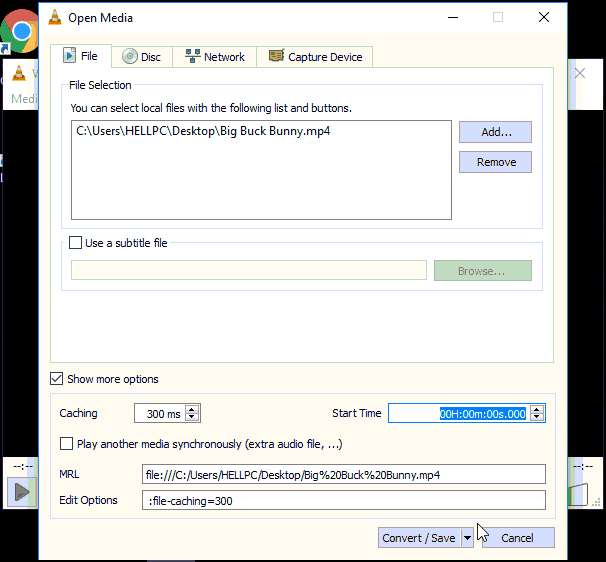Click Play button in VLC main window
This screenshot has height=562, width=606.
(x=22, y=492)
